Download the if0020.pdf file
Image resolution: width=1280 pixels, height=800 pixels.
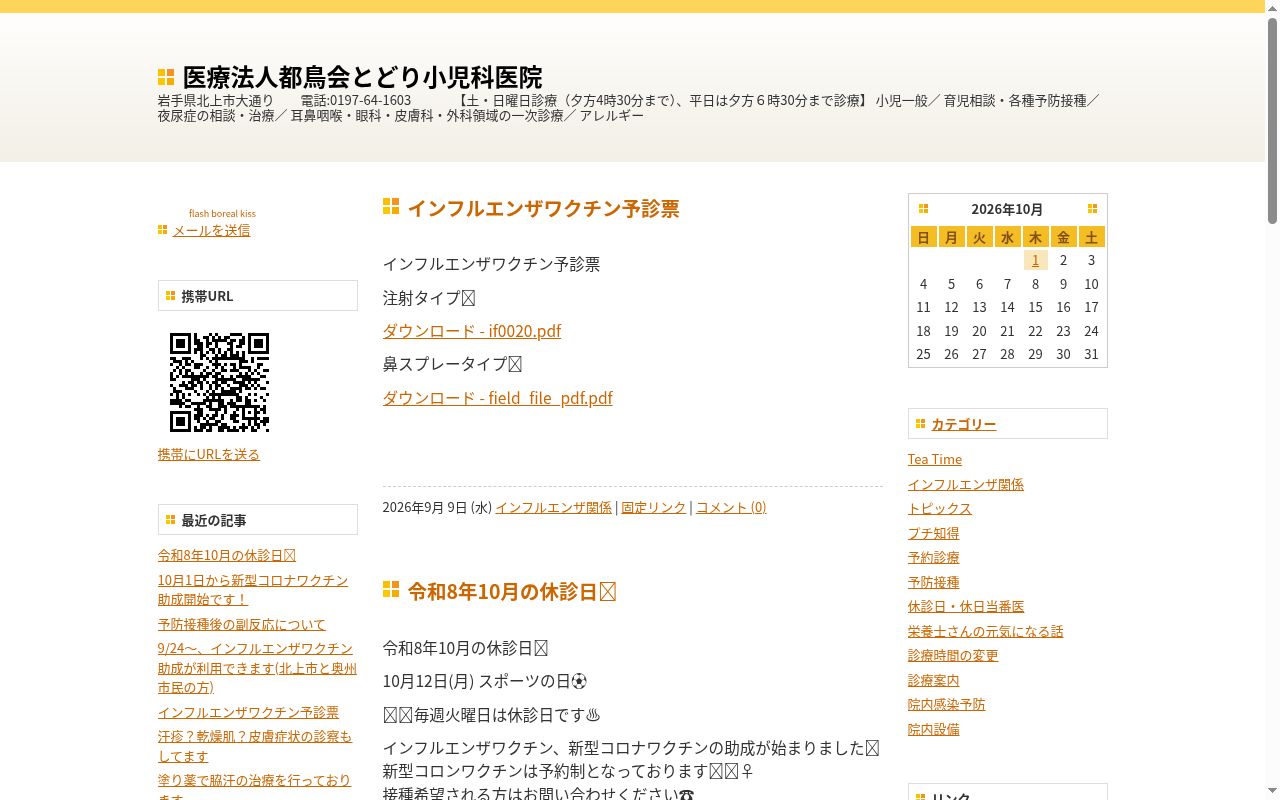(x=471, y=331)
